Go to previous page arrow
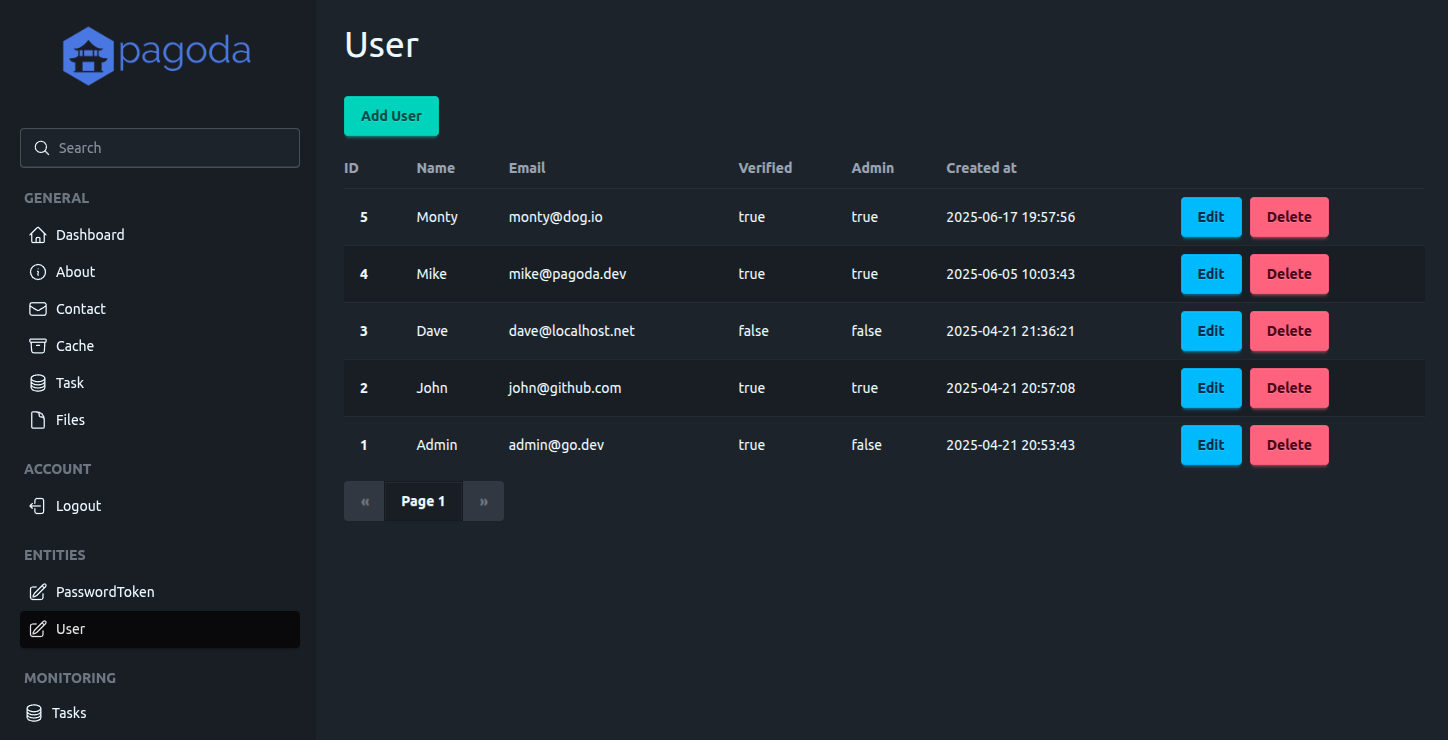1448x740 pixels. pyautogui.click(x=365, y=501)
